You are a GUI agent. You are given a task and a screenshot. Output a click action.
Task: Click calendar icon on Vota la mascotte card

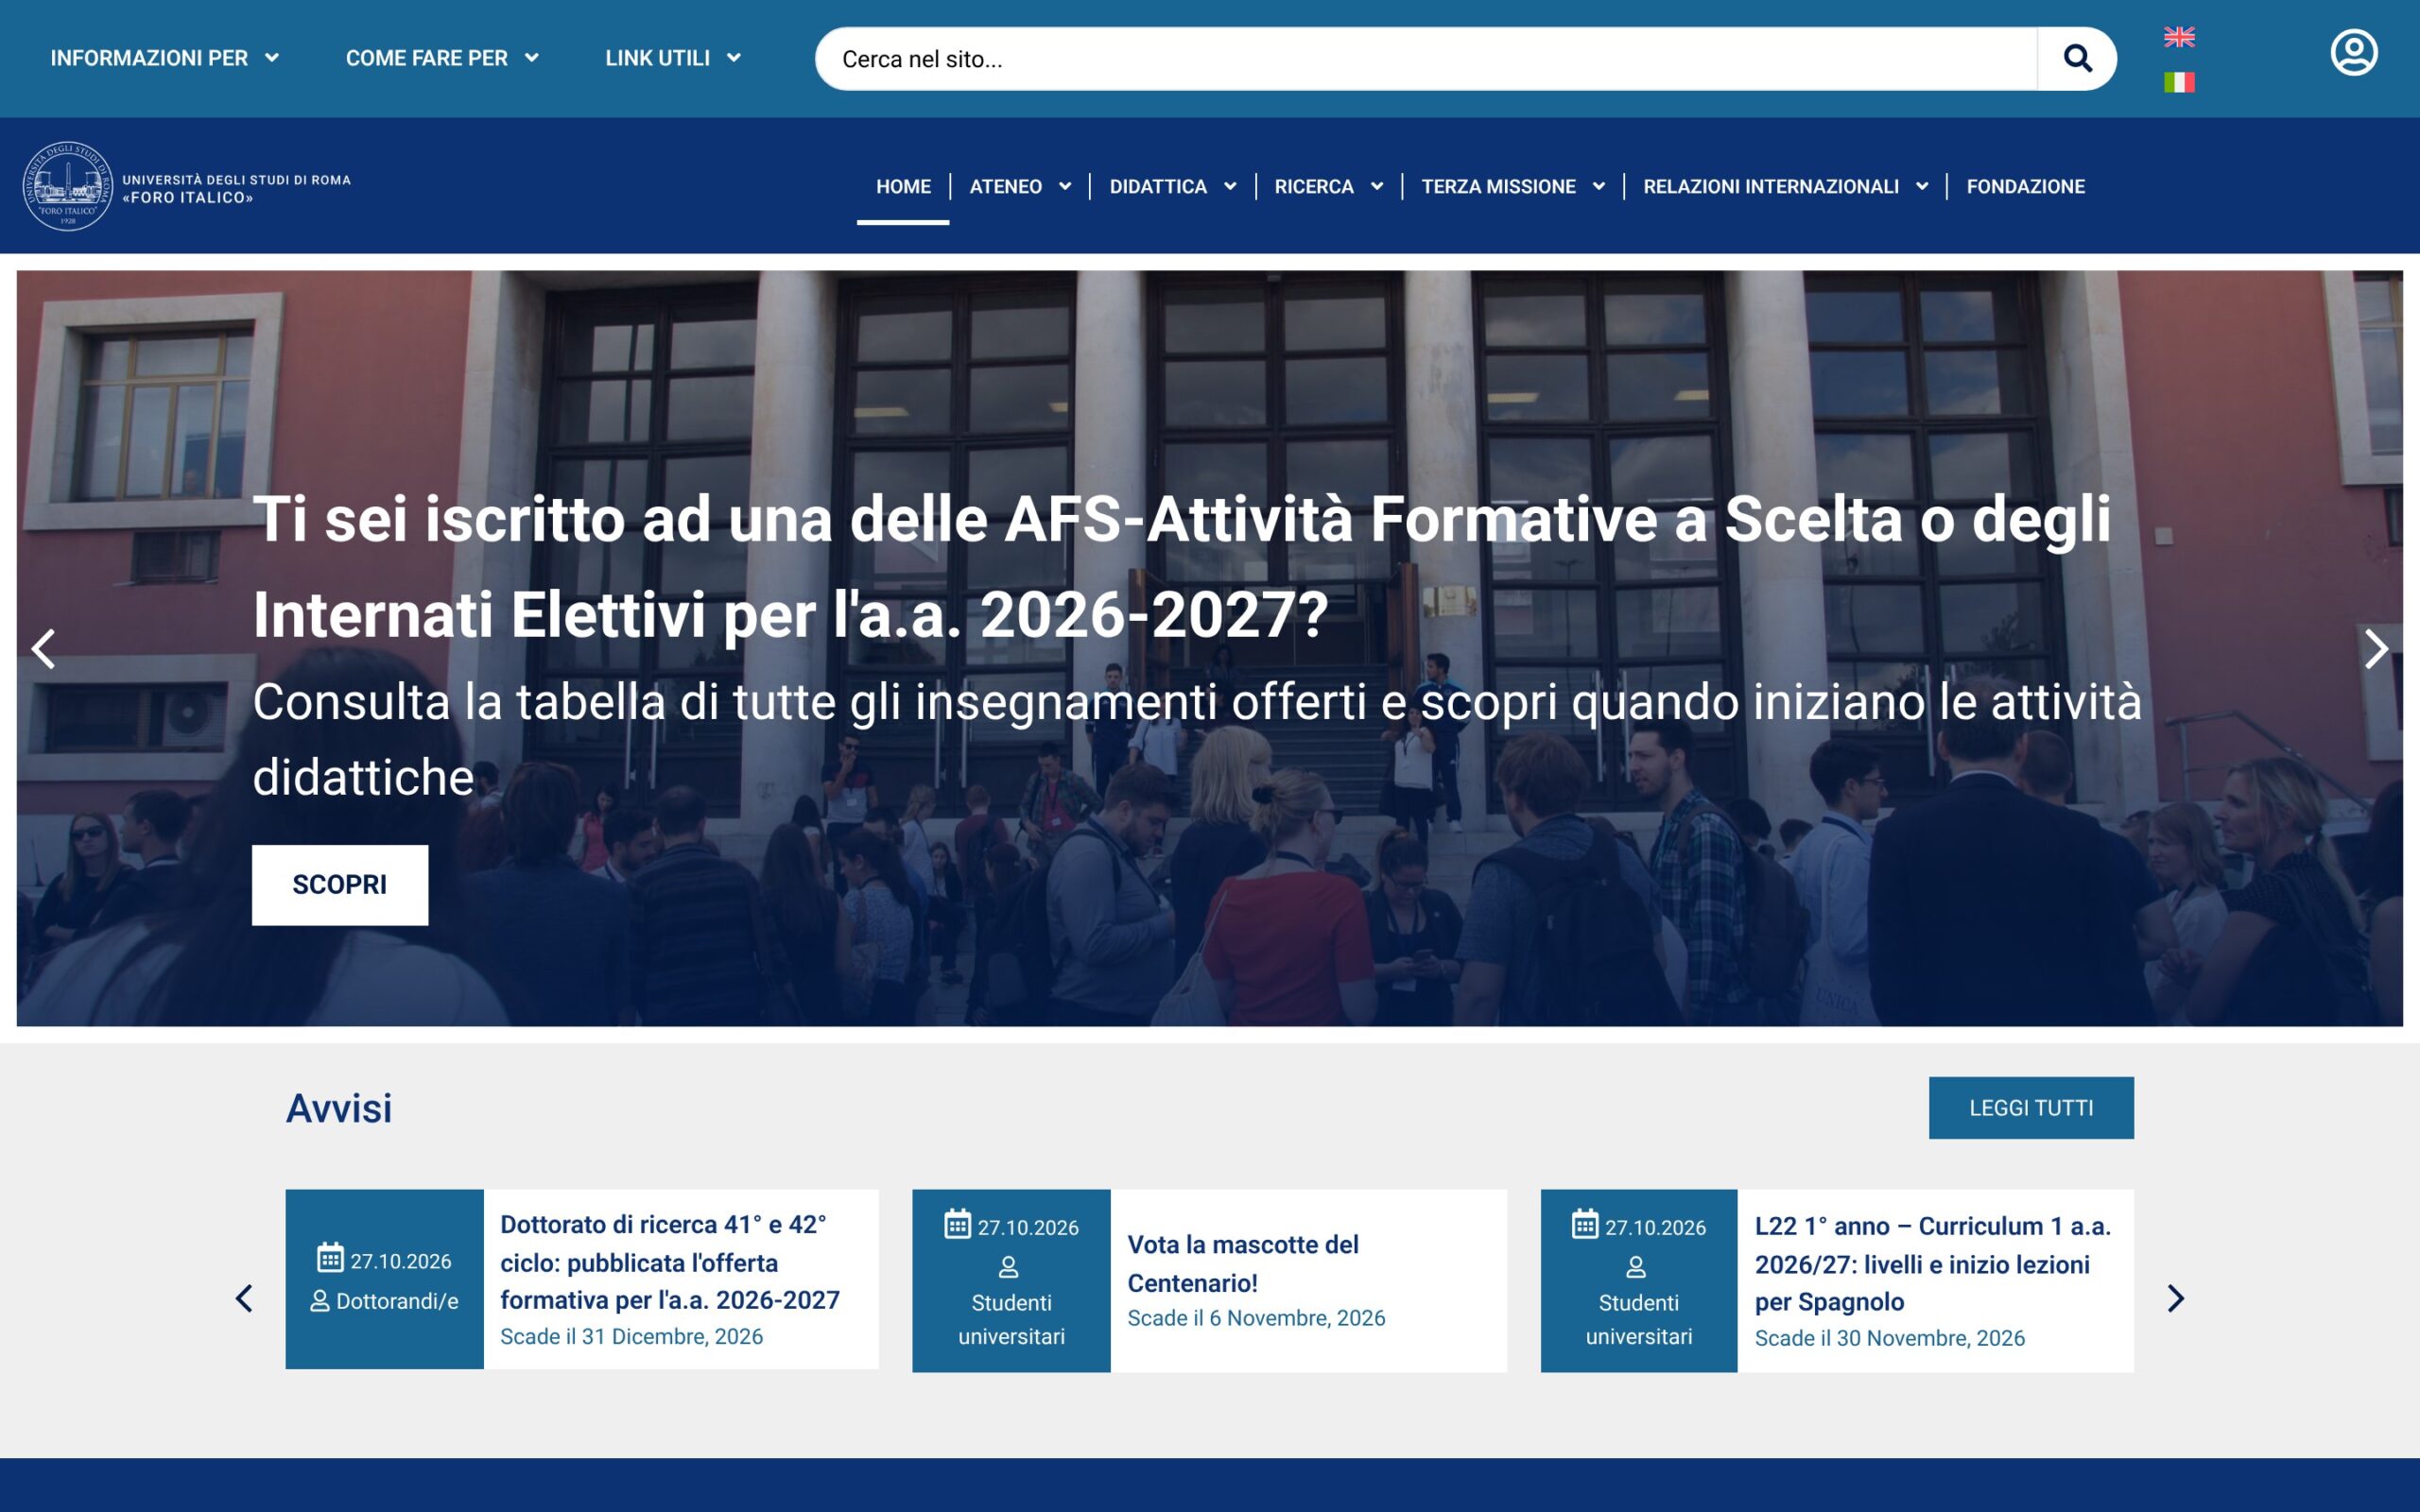point(958,1224)
